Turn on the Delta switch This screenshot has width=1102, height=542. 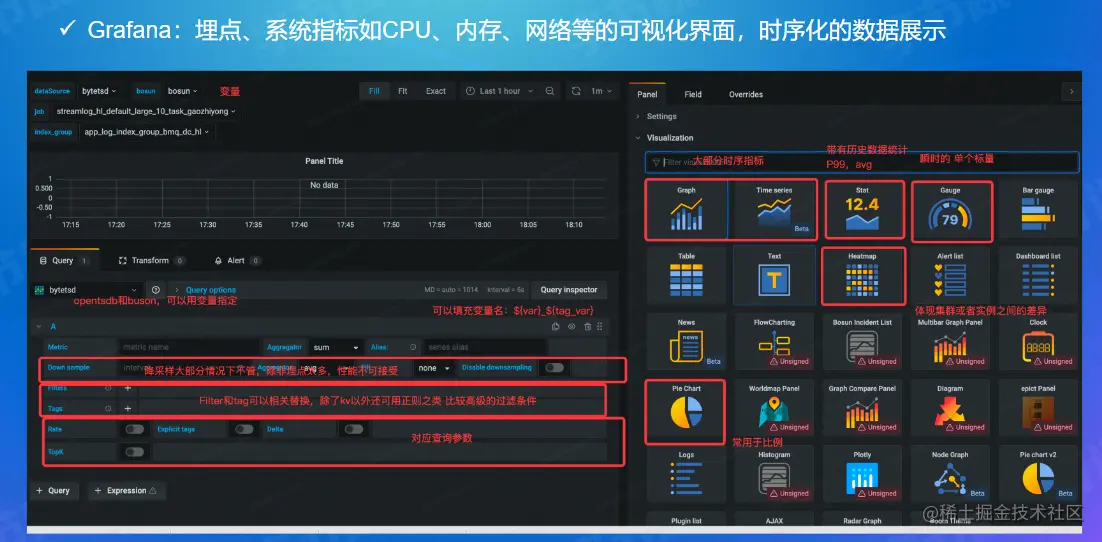(354, 429)
